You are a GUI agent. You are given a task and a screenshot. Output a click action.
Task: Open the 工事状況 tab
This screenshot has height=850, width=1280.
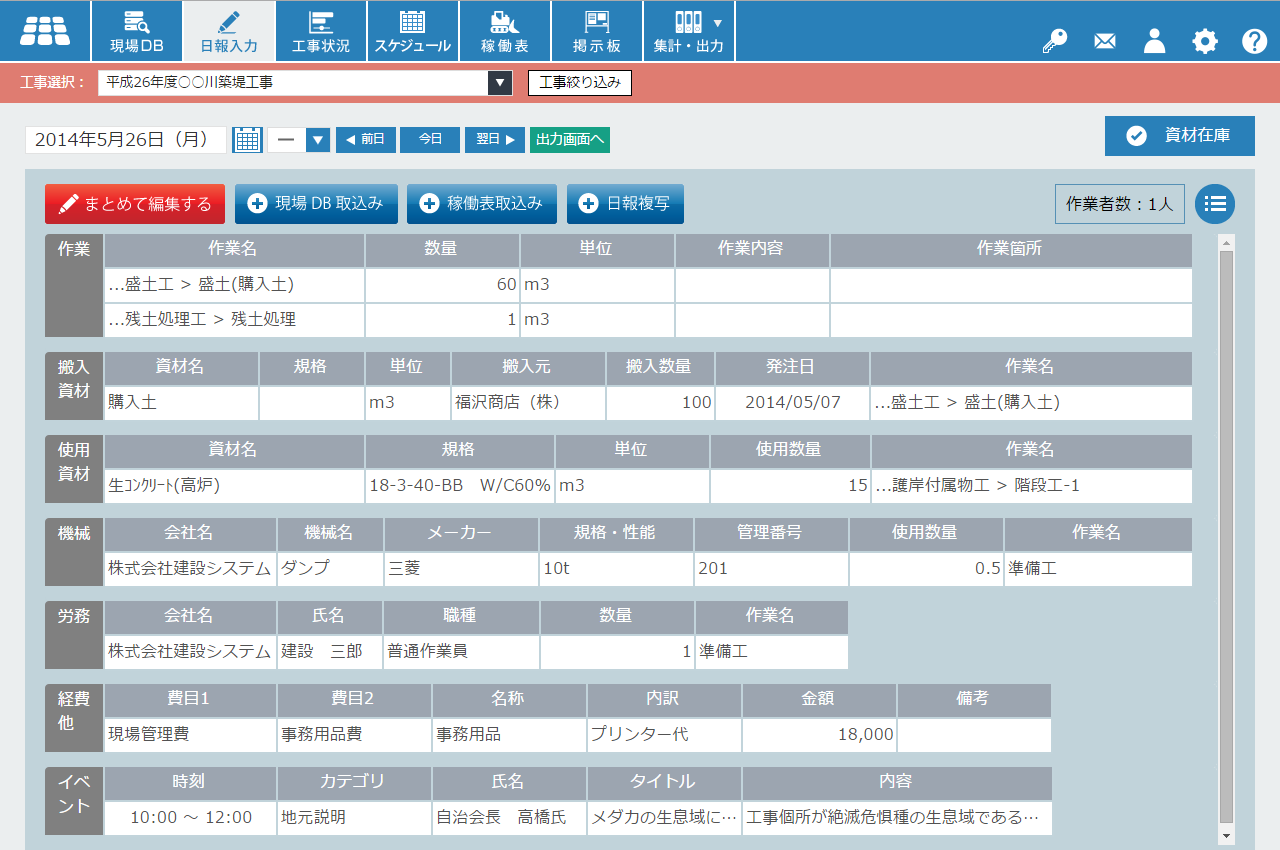click(x=321, y=31)
